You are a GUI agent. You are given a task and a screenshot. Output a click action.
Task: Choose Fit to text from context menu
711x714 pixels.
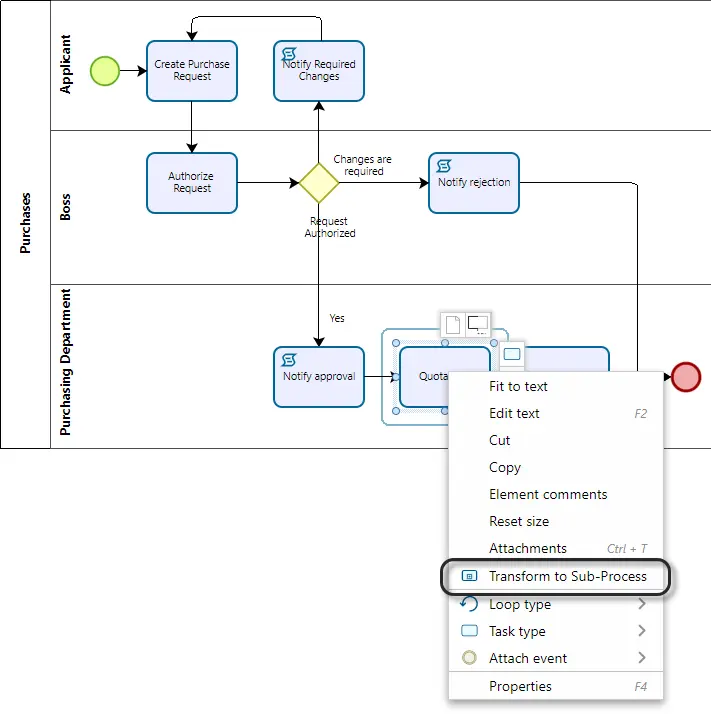click(556, 386)
